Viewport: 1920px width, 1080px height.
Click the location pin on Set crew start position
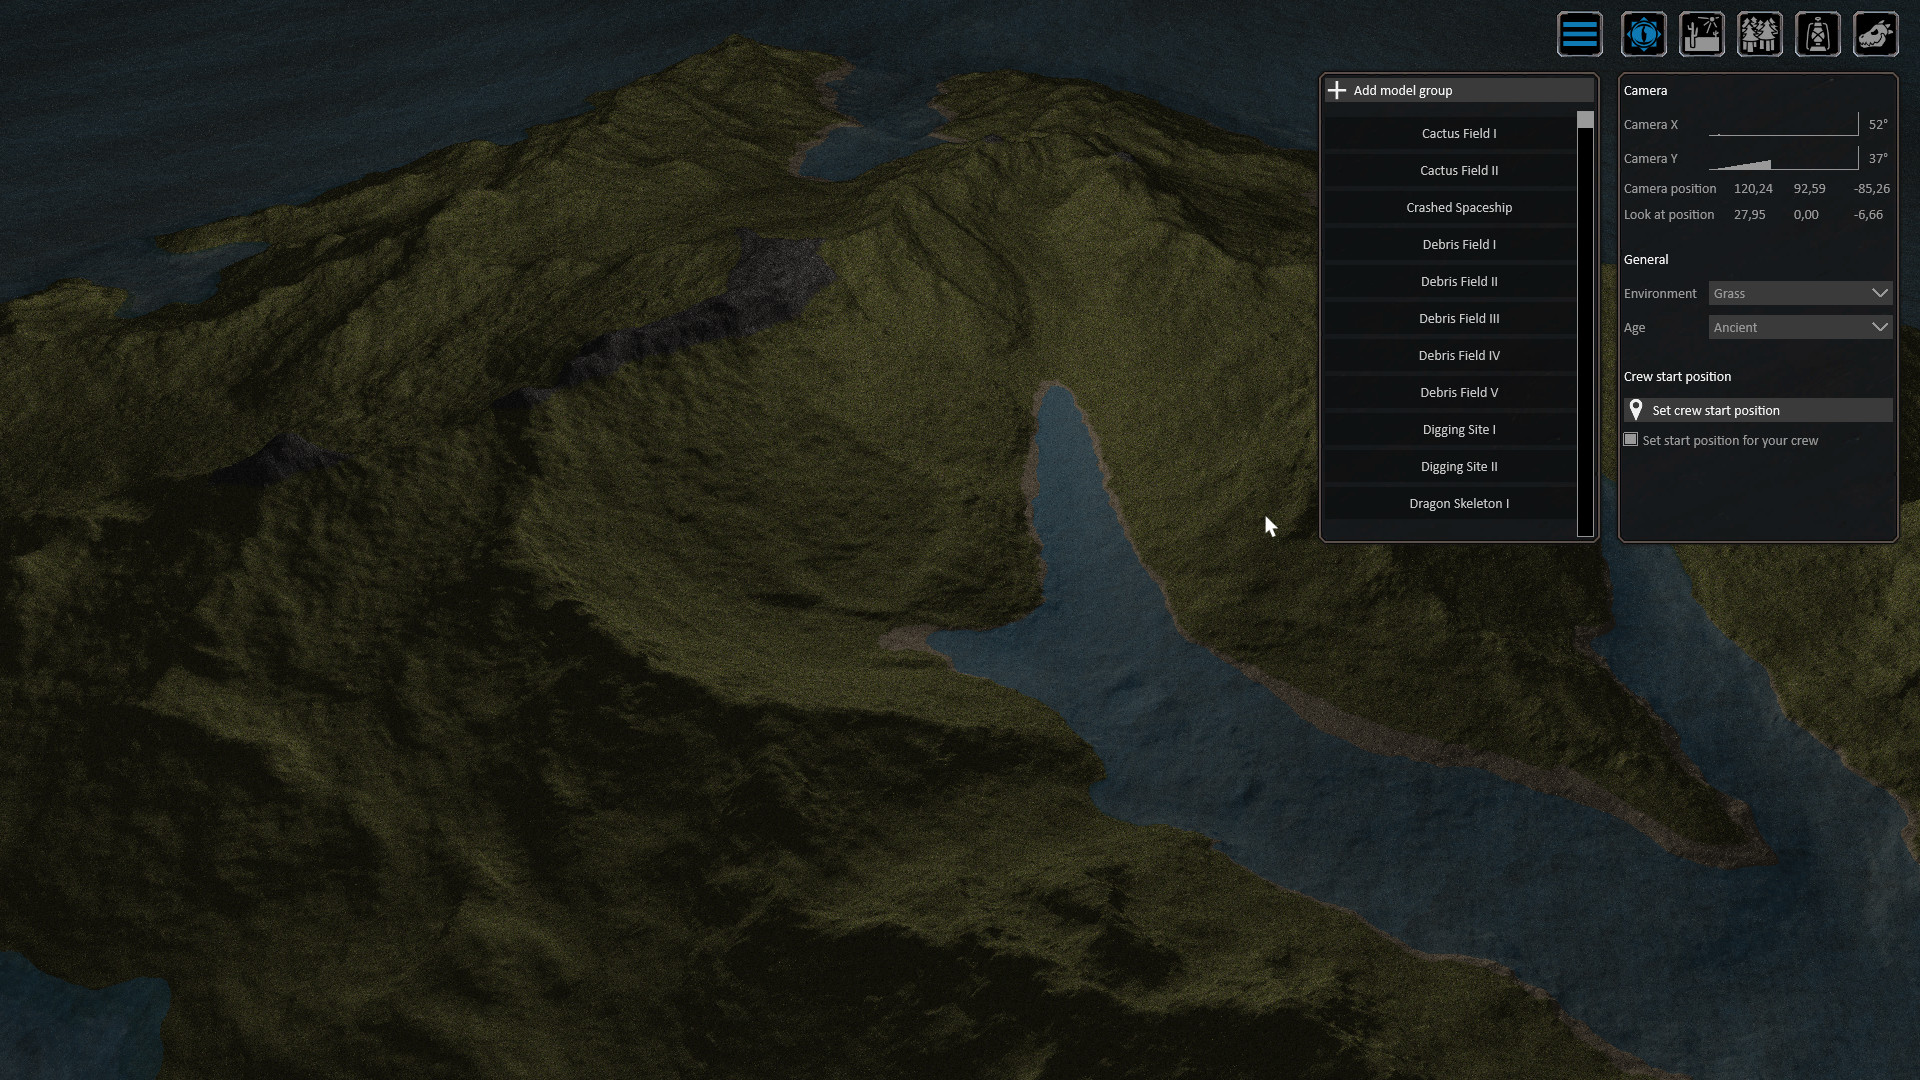(x=1636, y=409)
